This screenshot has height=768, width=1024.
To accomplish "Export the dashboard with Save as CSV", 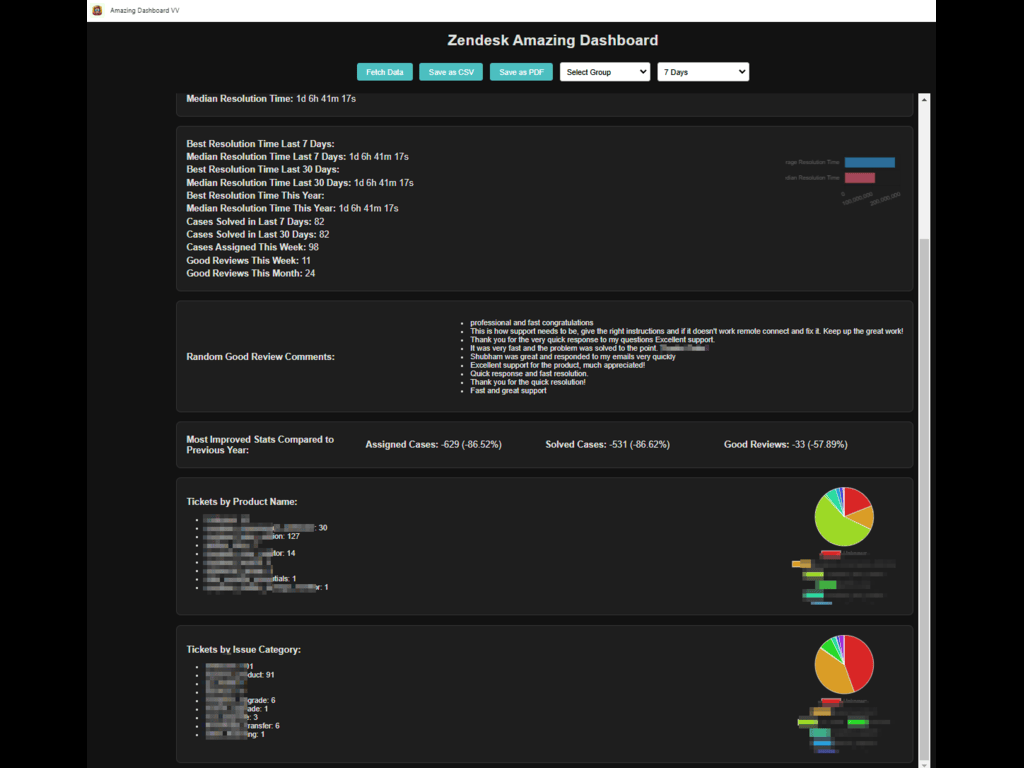I will click(x=451, y=72).
